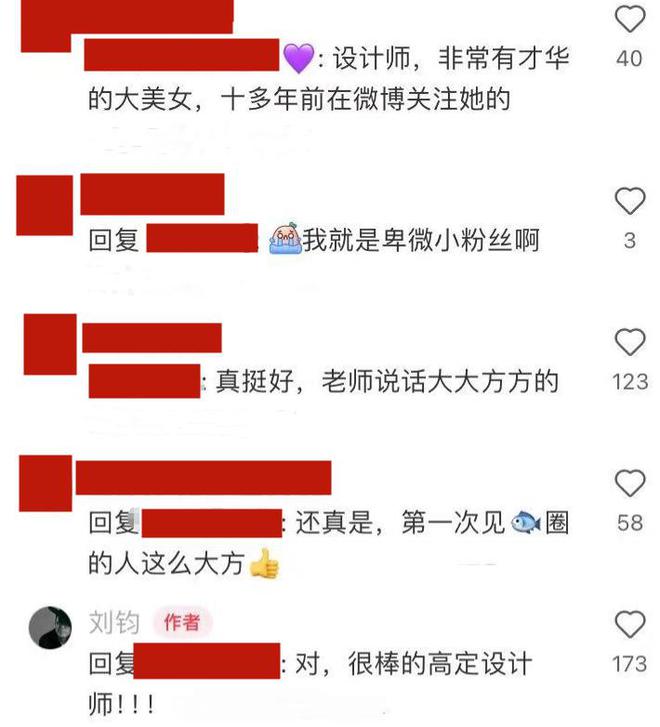Tap the heart above the 58 count
Screen dimensions: 660x727
(x=630, y=483)
